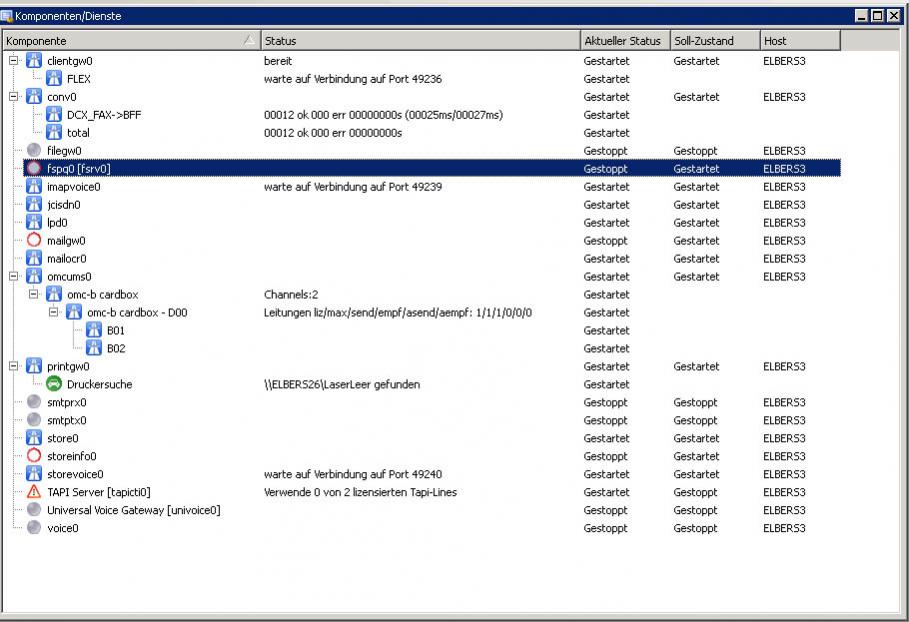Sort by the Aktueller Status column header
The image size is (909, 622).
point(623,41)
